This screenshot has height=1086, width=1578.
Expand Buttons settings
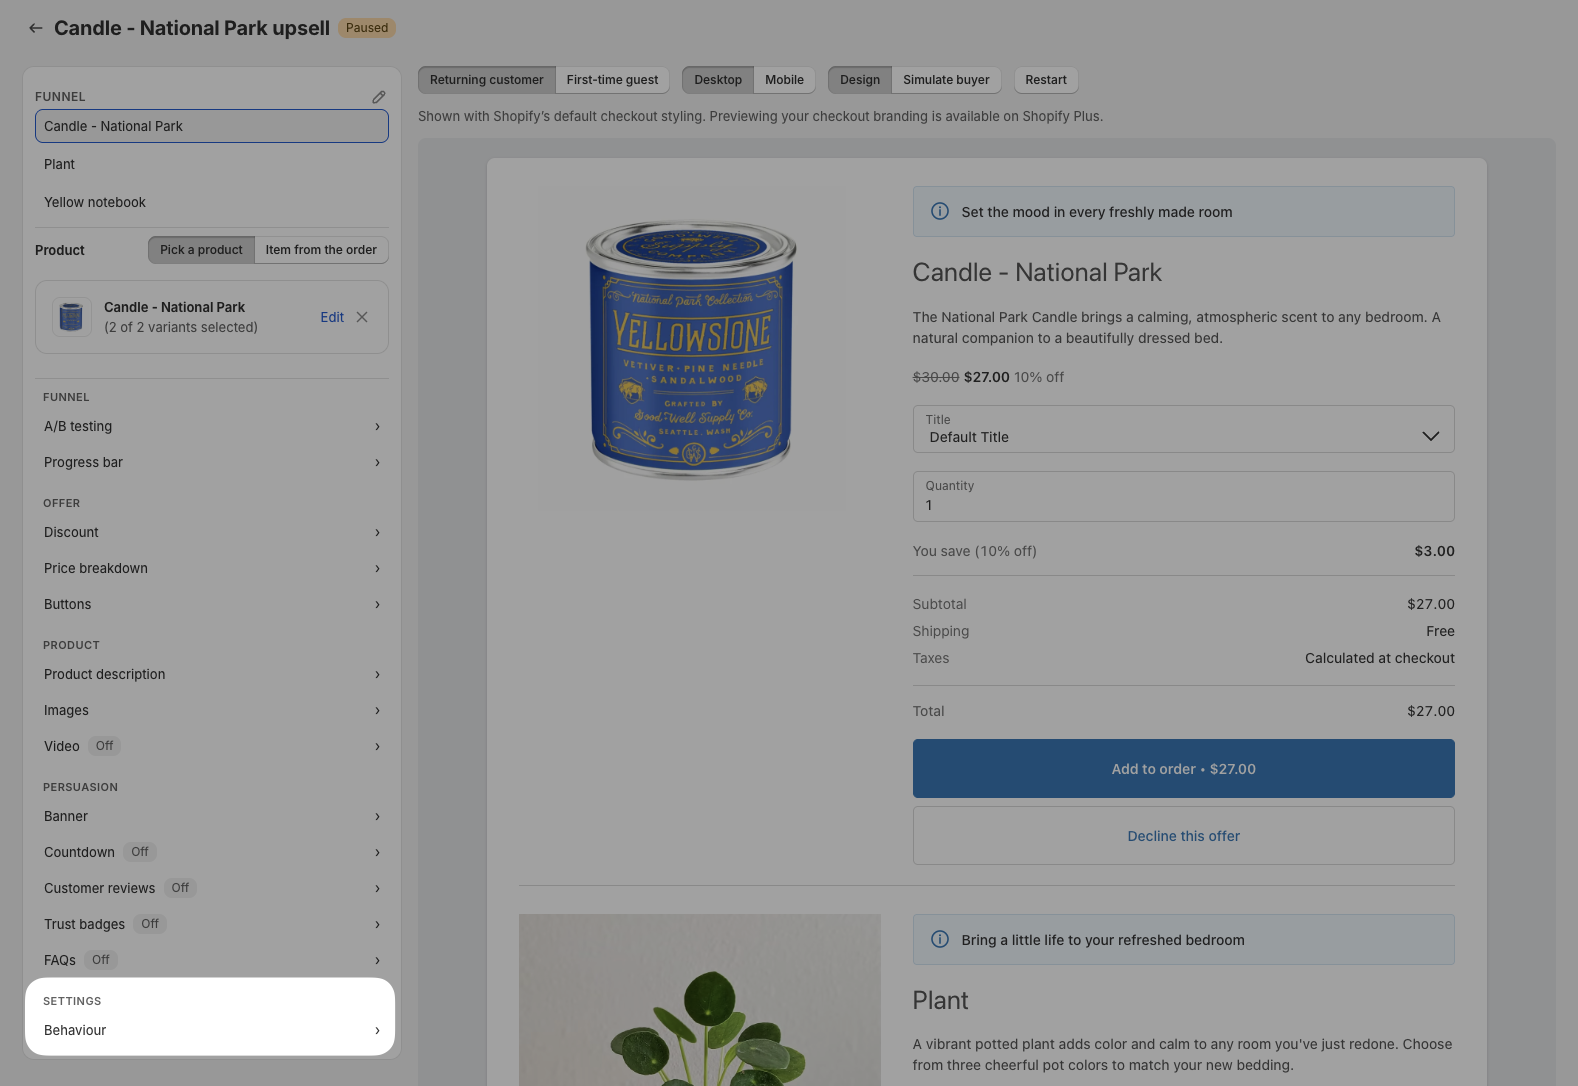[x=212, y=604]
